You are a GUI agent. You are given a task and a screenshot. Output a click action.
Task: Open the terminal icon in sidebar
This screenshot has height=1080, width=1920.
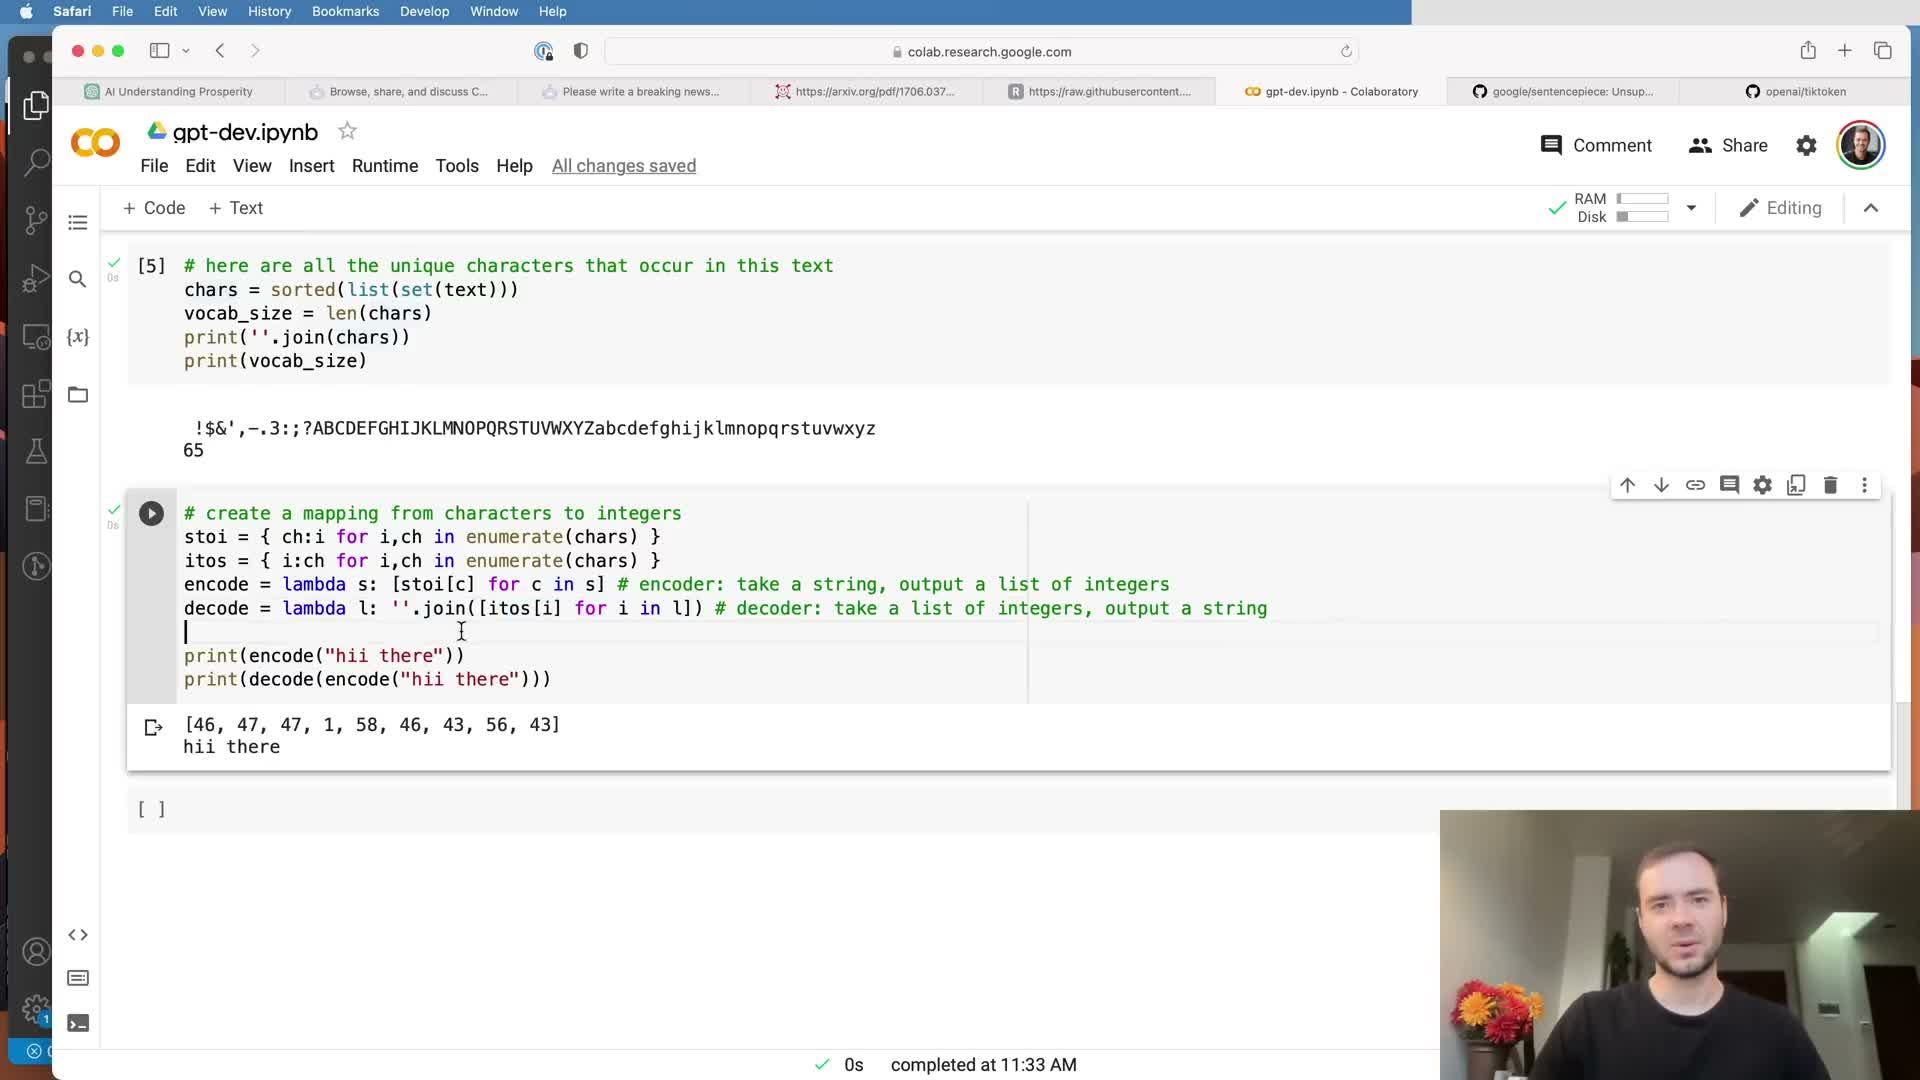click(x=78, y=1023)
